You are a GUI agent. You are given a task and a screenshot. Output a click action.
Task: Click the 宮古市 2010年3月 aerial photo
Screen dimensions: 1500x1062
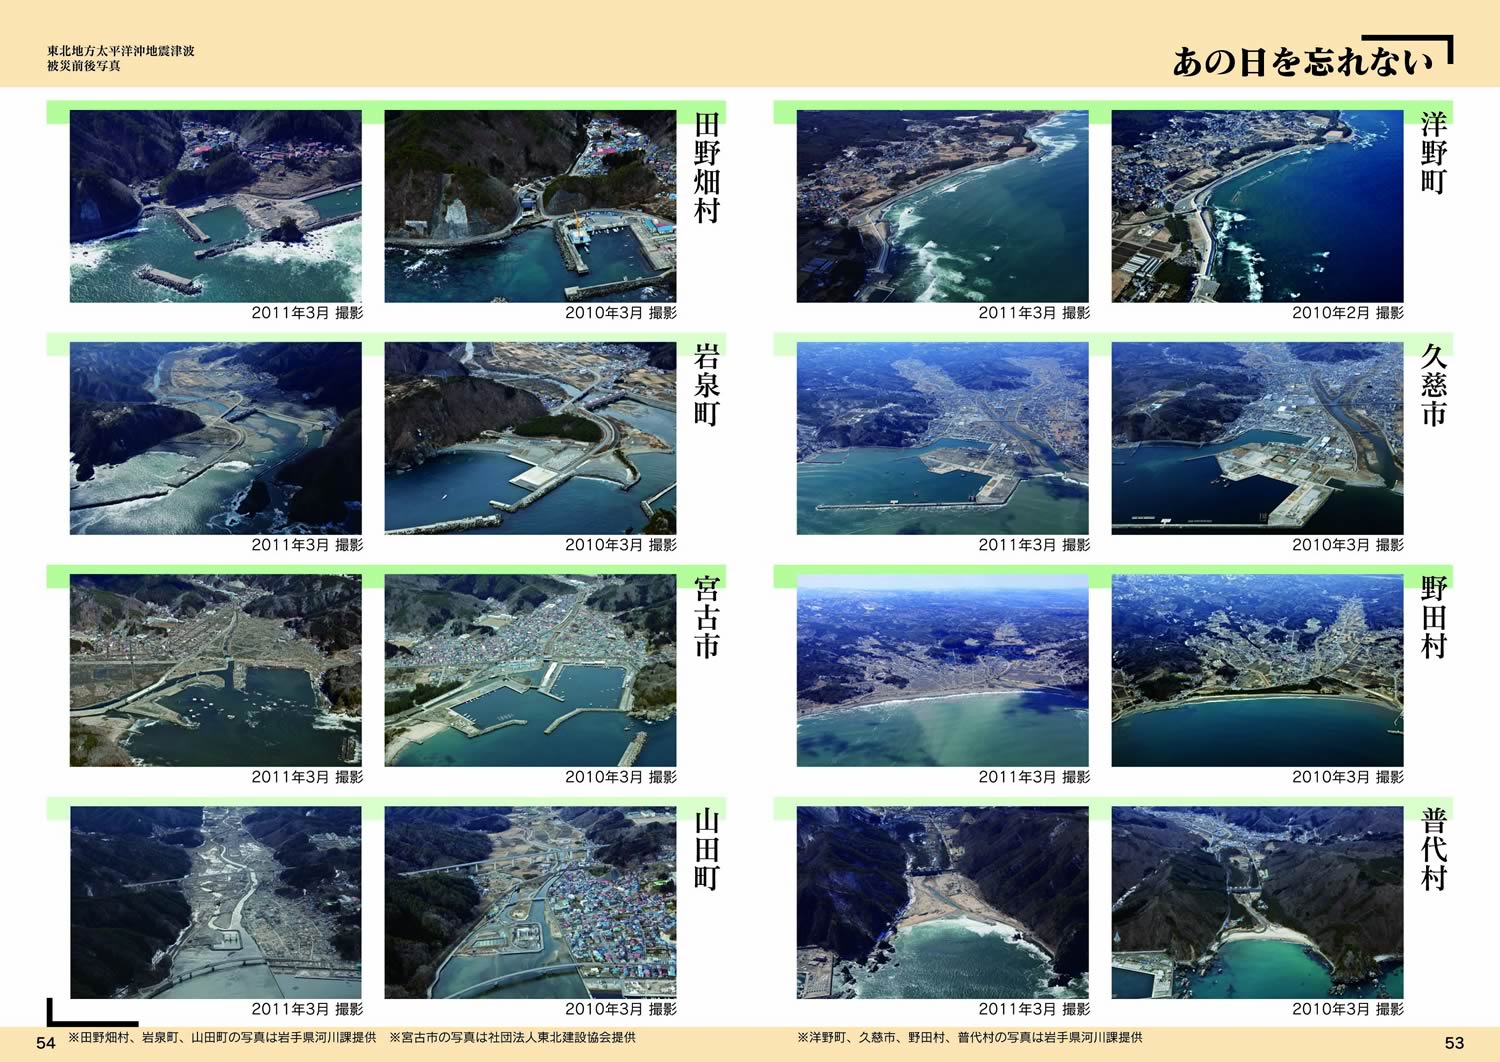click(x=531, y=670)
